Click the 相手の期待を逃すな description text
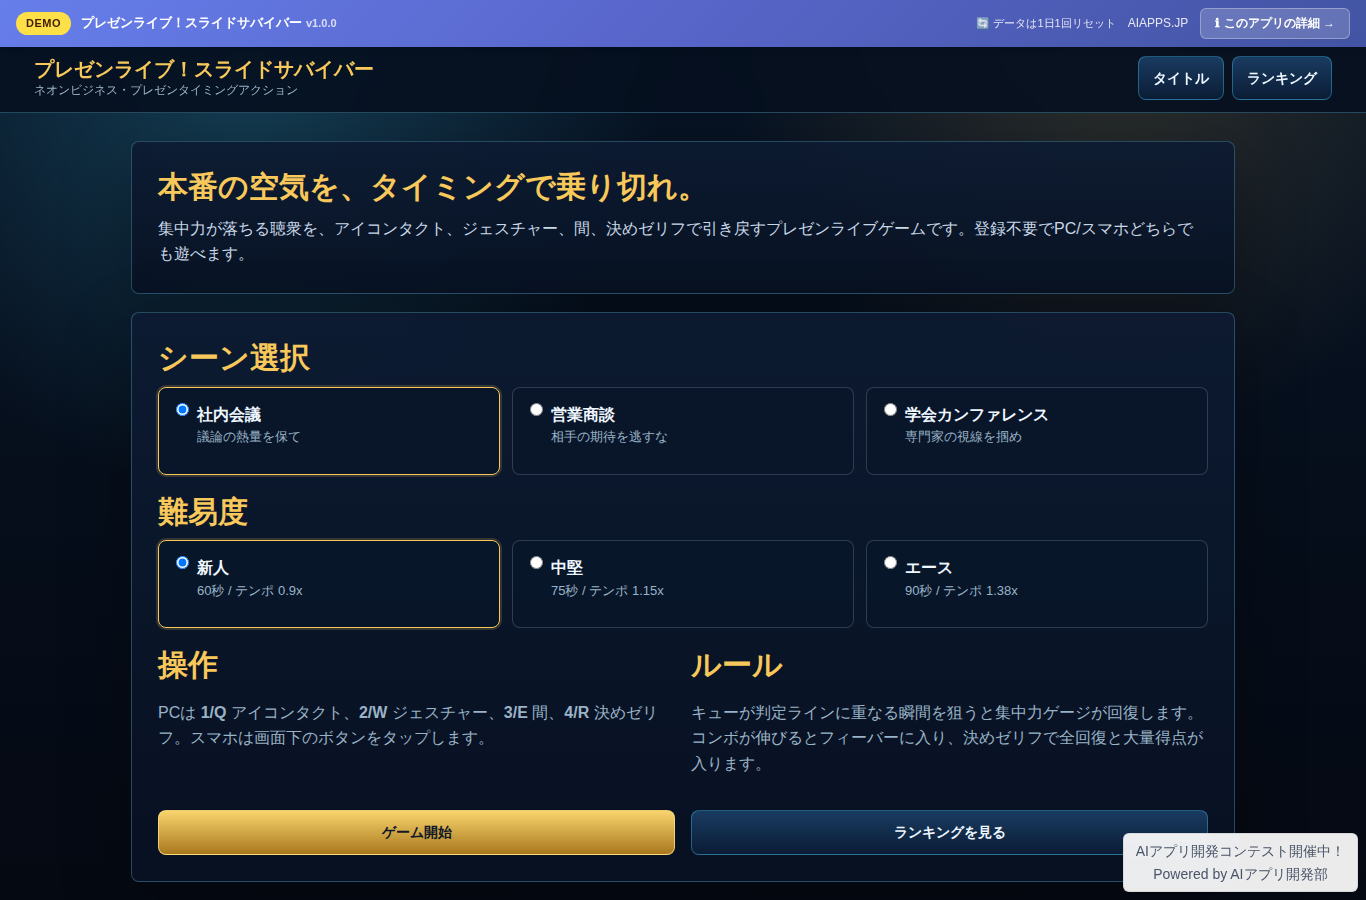This screenshot has width=1366, height=900. (609, 437)
